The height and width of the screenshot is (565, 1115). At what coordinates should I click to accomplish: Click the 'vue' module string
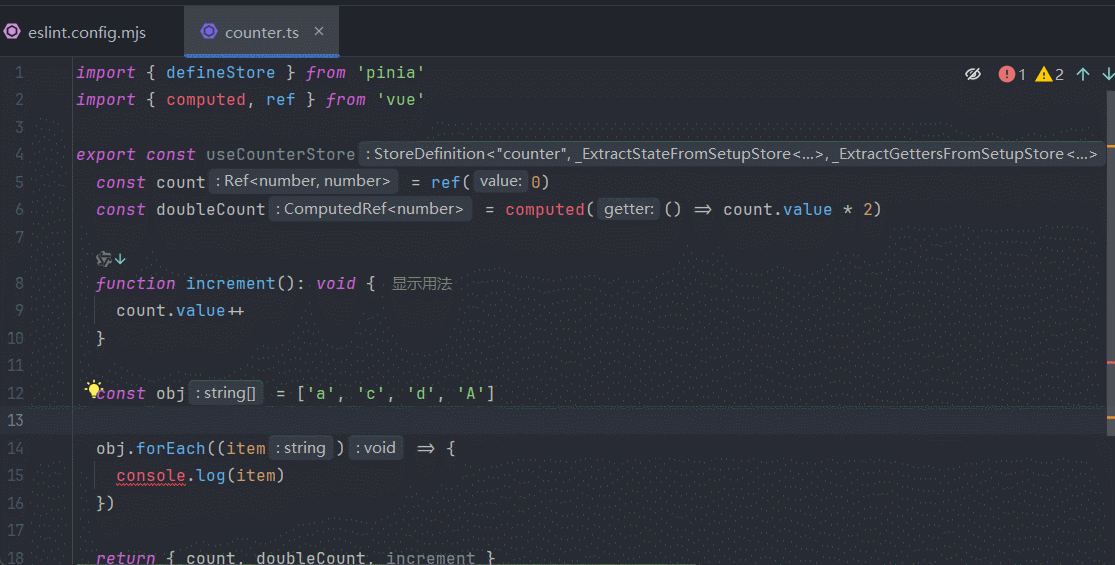click(x=400, y=99)
